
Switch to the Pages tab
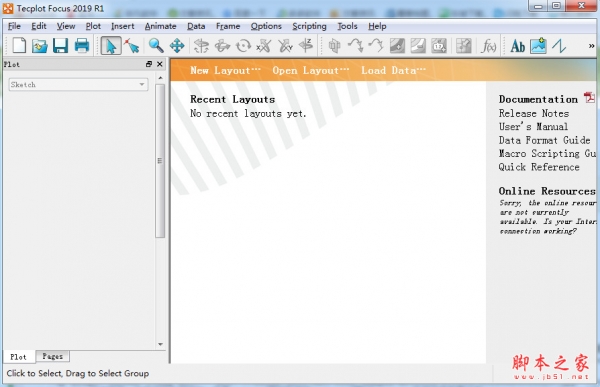[x=52, y=356]
